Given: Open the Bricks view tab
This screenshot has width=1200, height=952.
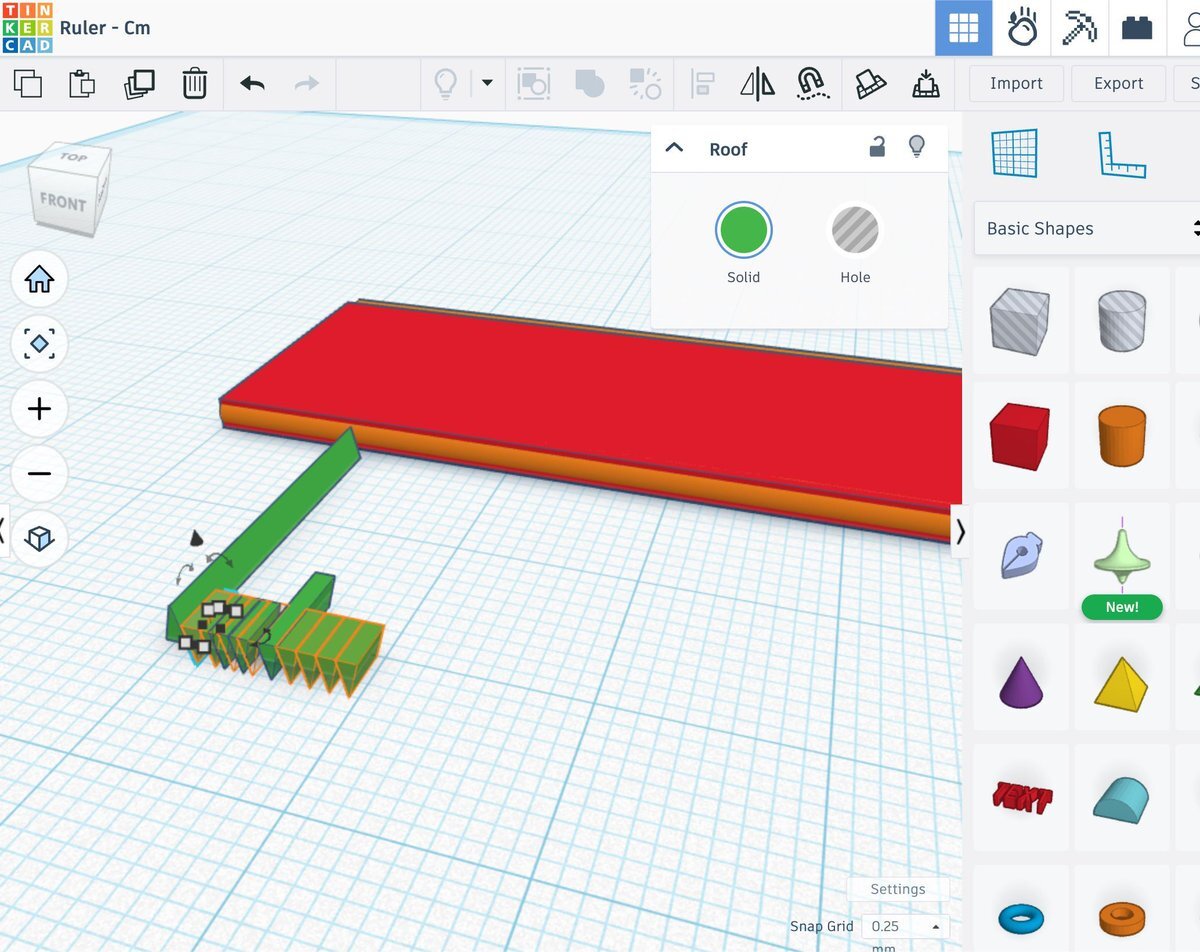Looking at the screenshot, I should (x=1137, y=28).
